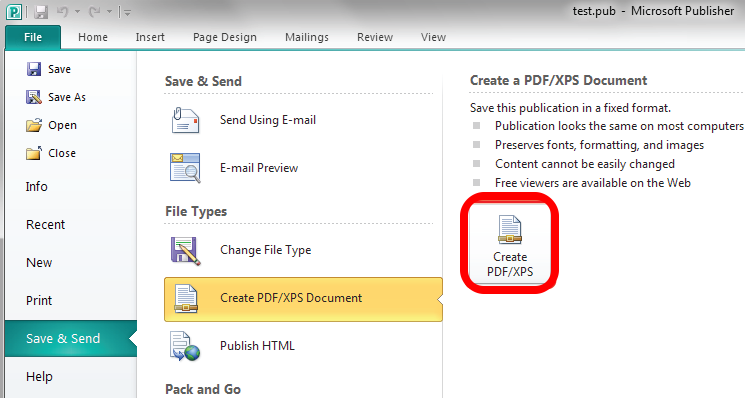Select Create PDF/XPS Document entry
Viewport: 745px width, 398px height.
(x=303, y=299)
